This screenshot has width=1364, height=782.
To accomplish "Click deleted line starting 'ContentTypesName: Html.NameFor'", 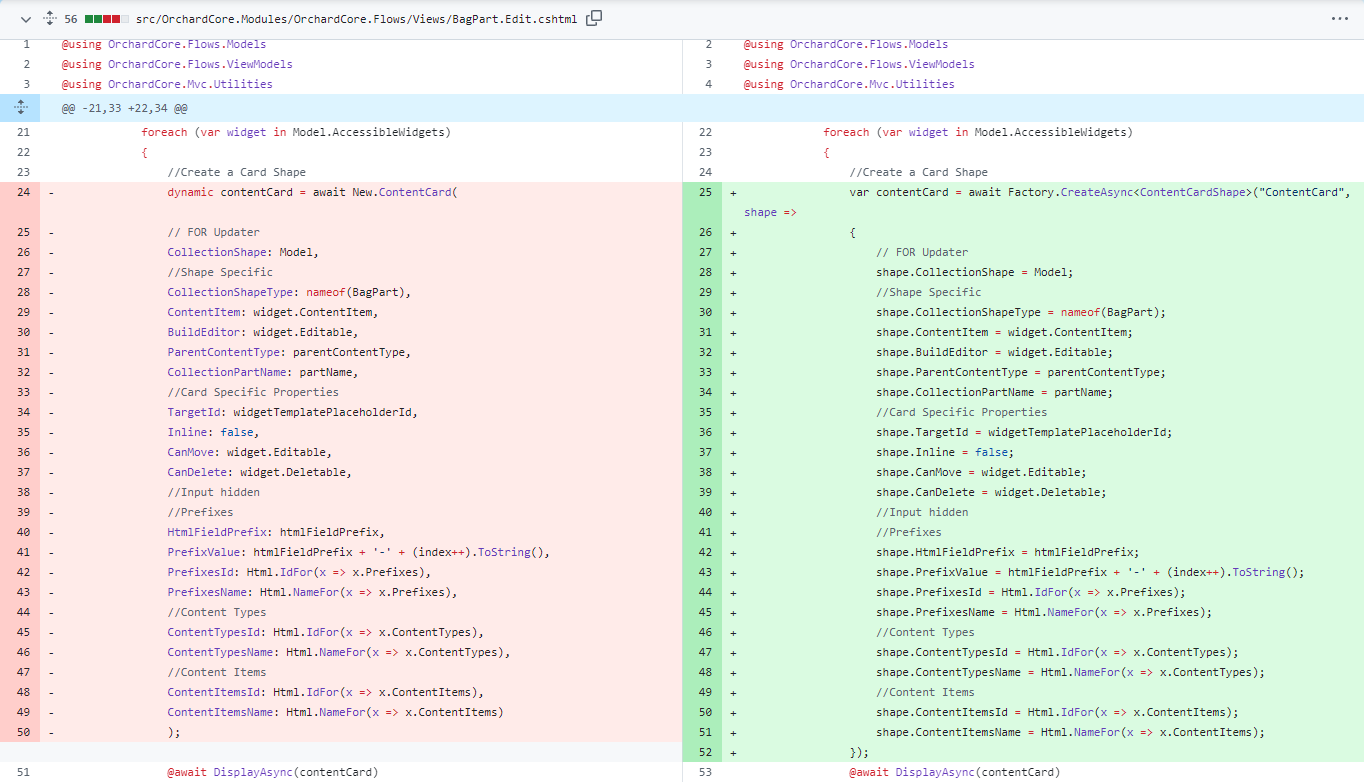I will click(339, 652).
